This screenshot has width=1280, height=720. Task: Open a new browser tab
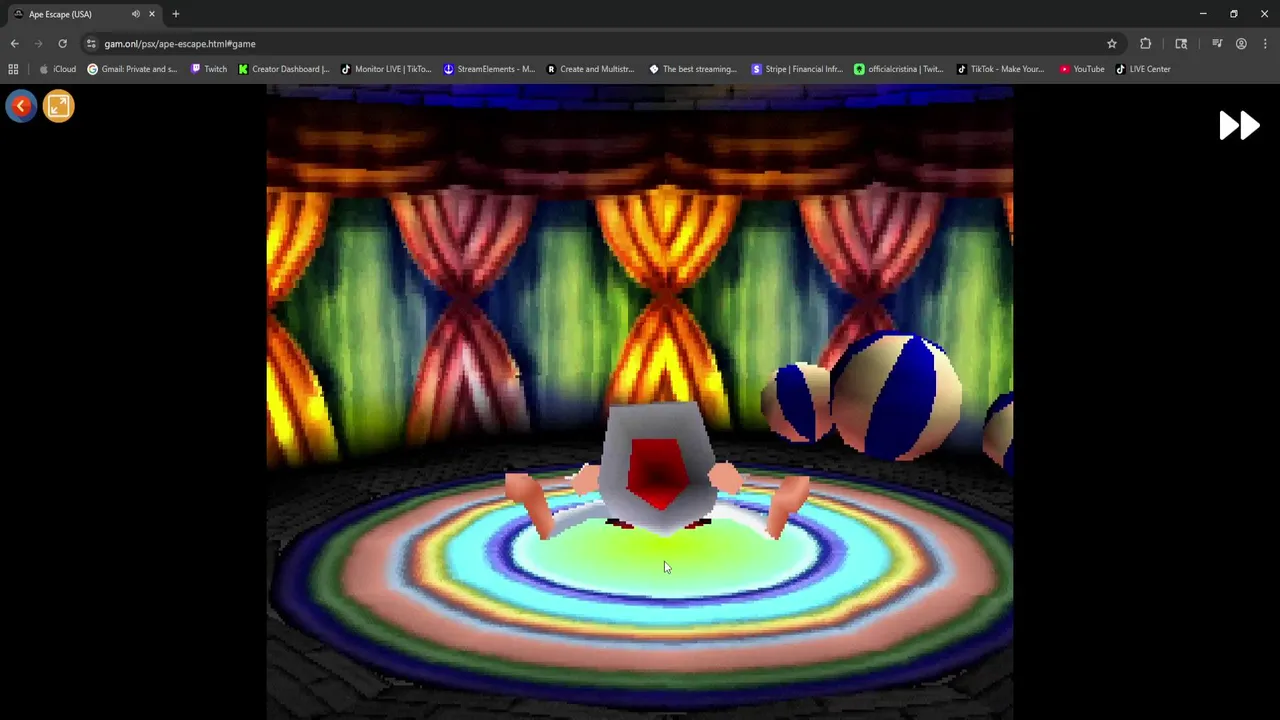click(176, 14)
